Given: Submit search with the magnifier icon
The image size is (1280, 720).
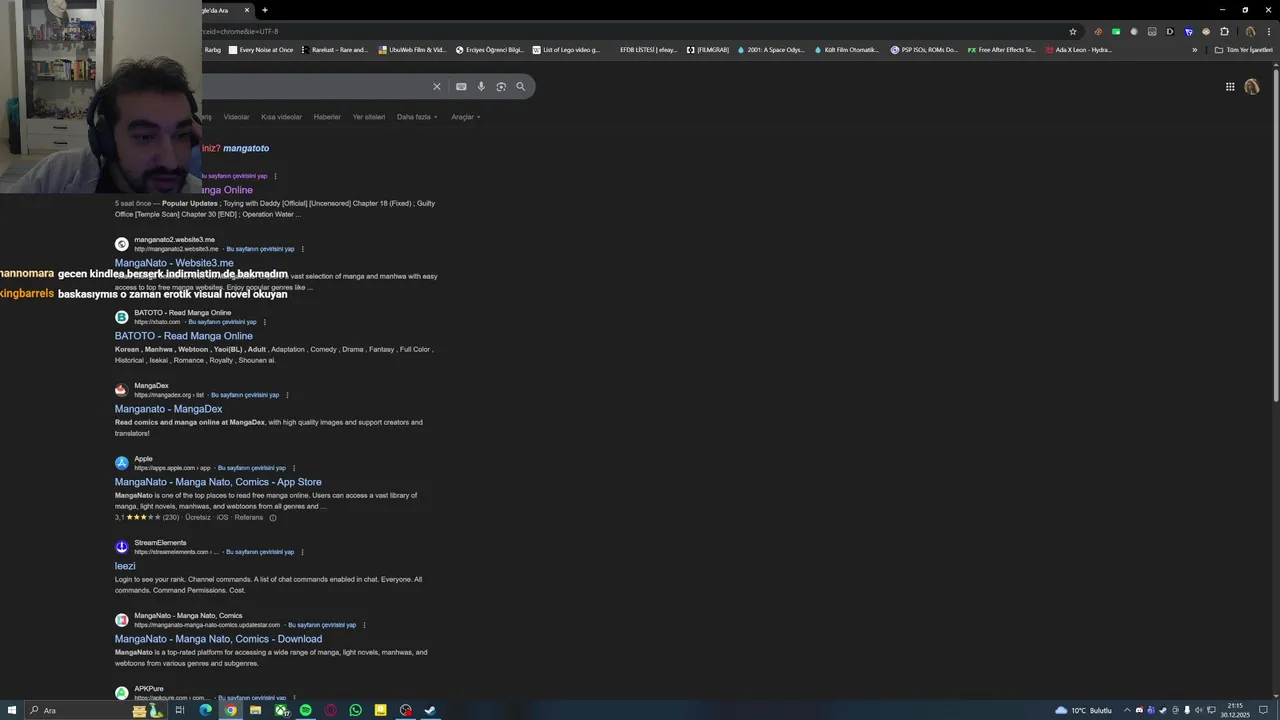Looking at the screenshot, I should (x=520, y=87).
